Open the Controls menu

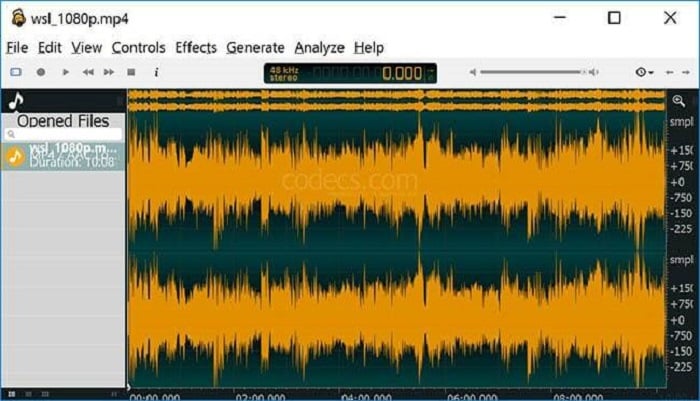click(x=138, y=47)
